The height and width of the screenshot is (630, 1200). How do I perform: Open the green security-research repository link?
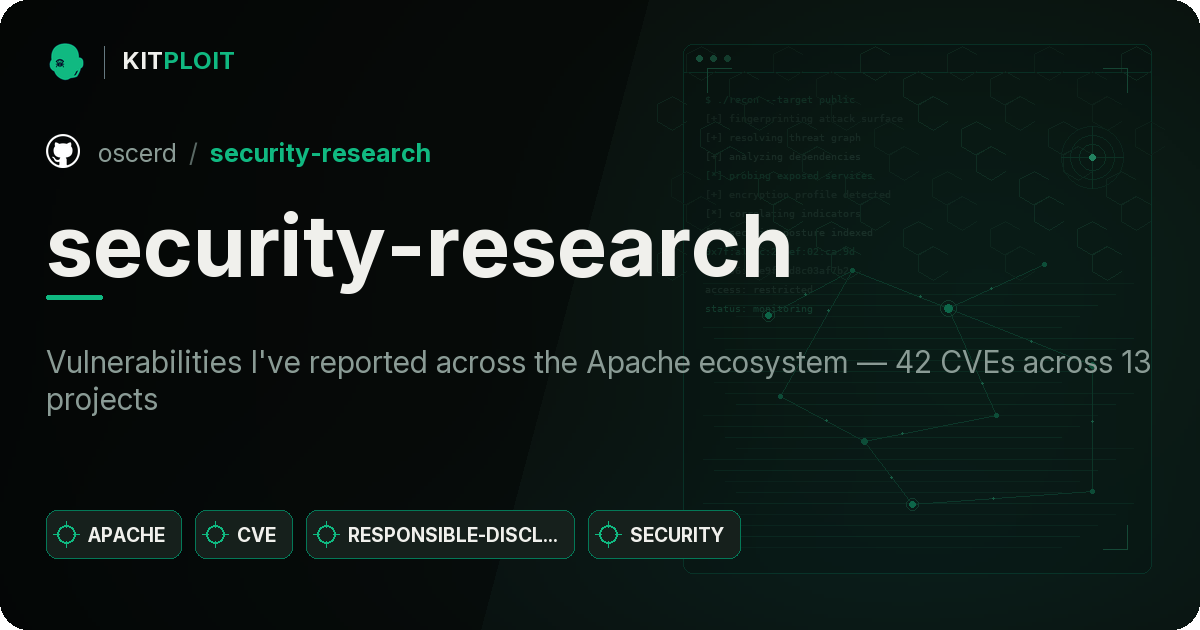pos(320,153)
